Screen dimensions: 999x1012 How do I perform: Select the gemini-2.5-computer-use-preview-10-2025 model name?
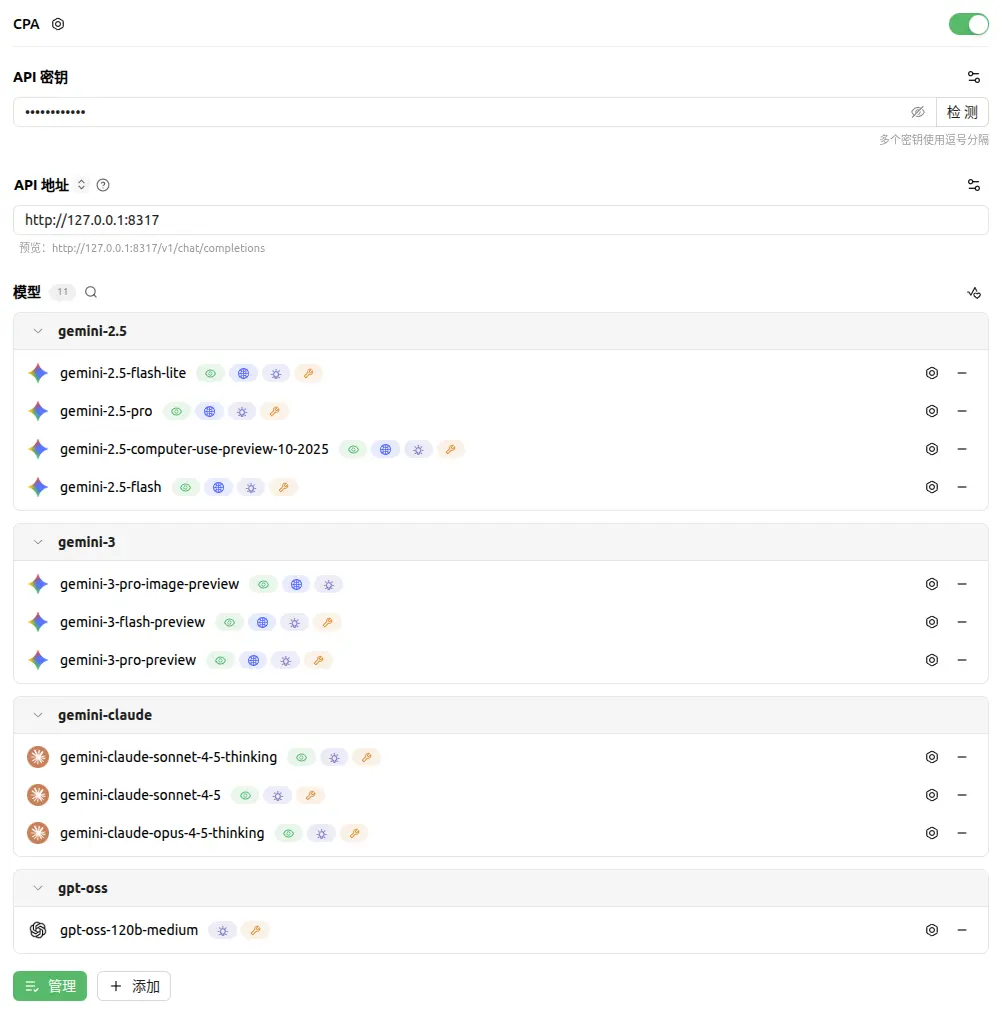tap(194, 449)
